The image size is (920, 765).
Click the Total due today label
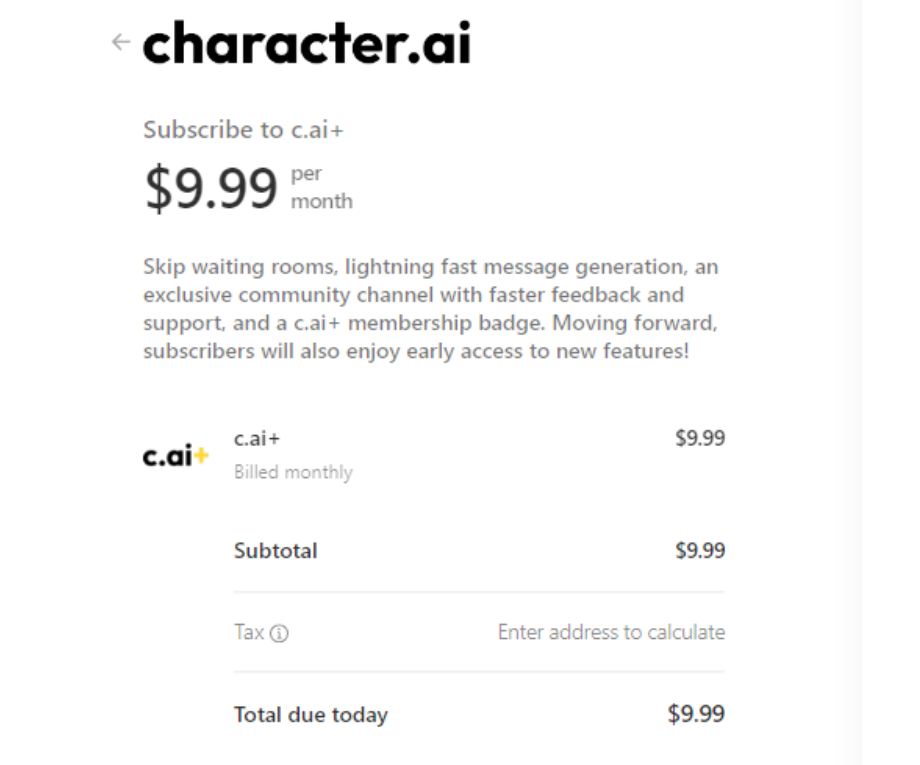click(311, 715)
